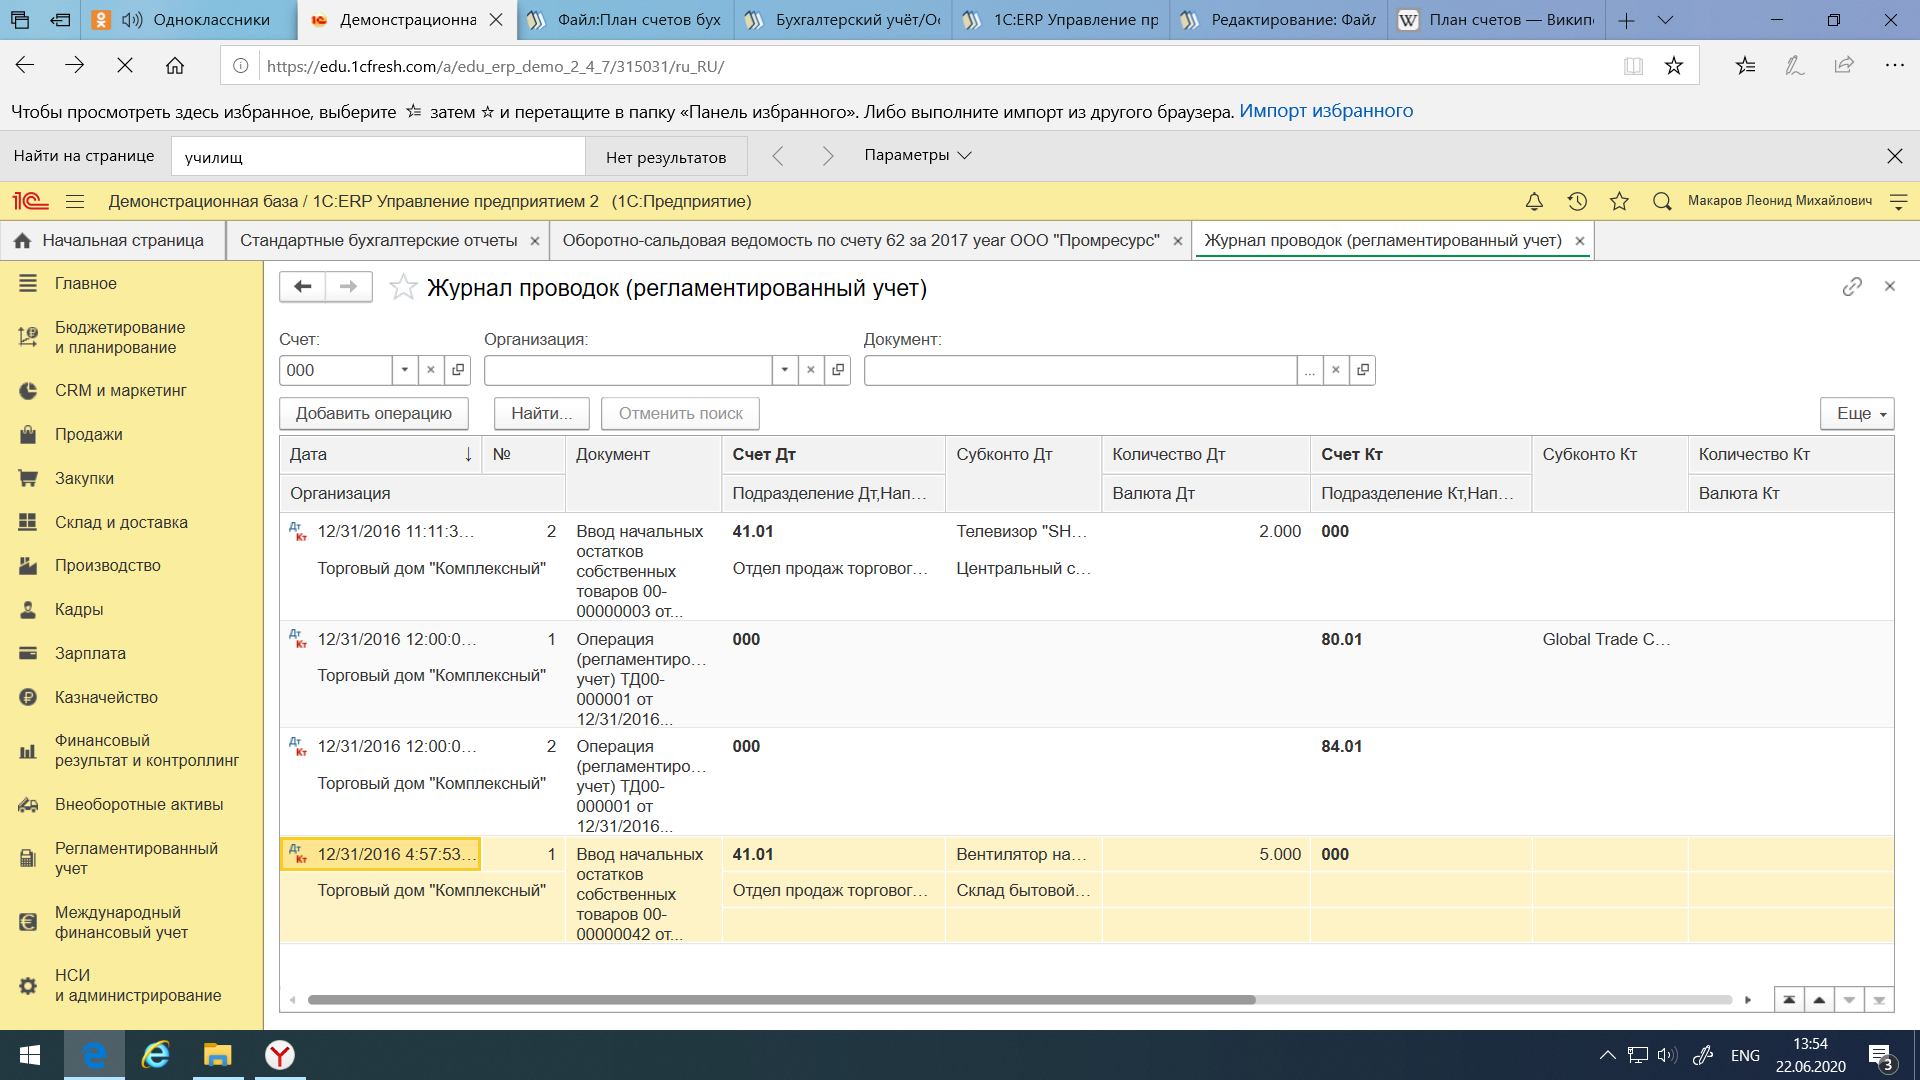Open browser home page
The image size is (1920, 1080).
[x=175, y=65]
